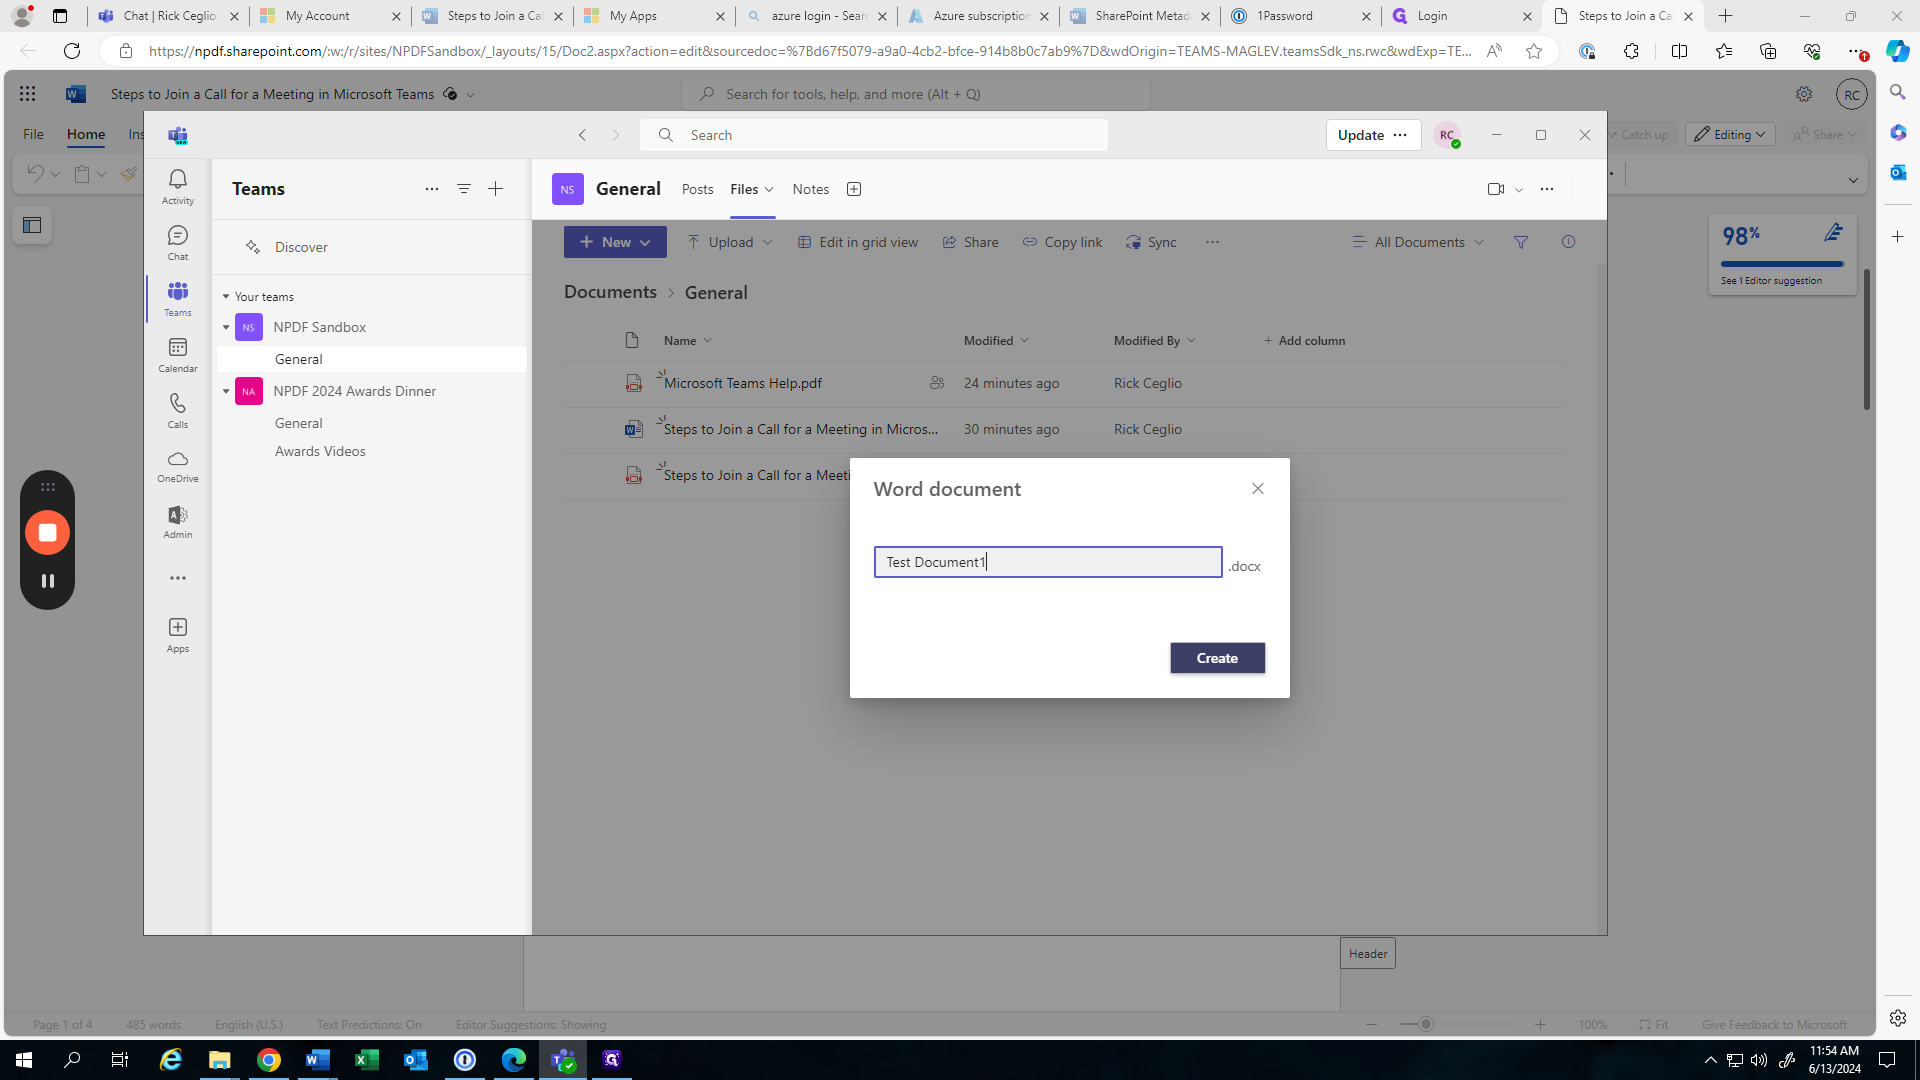Open the details pane info icon

click(1568, 242)
